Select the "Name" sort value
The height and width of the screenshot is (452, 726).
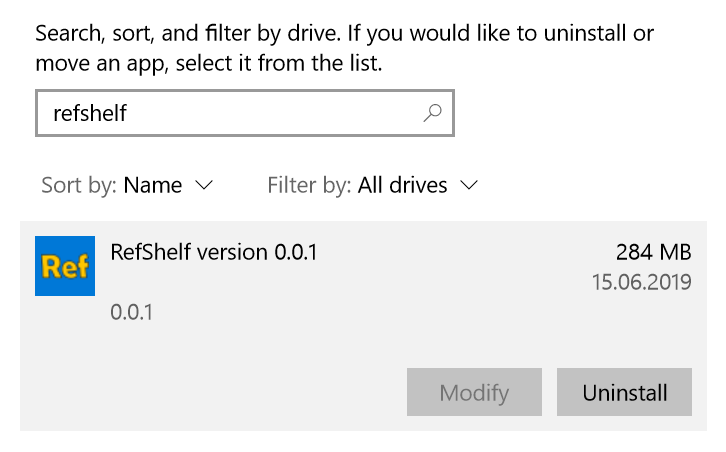(153, 185)
